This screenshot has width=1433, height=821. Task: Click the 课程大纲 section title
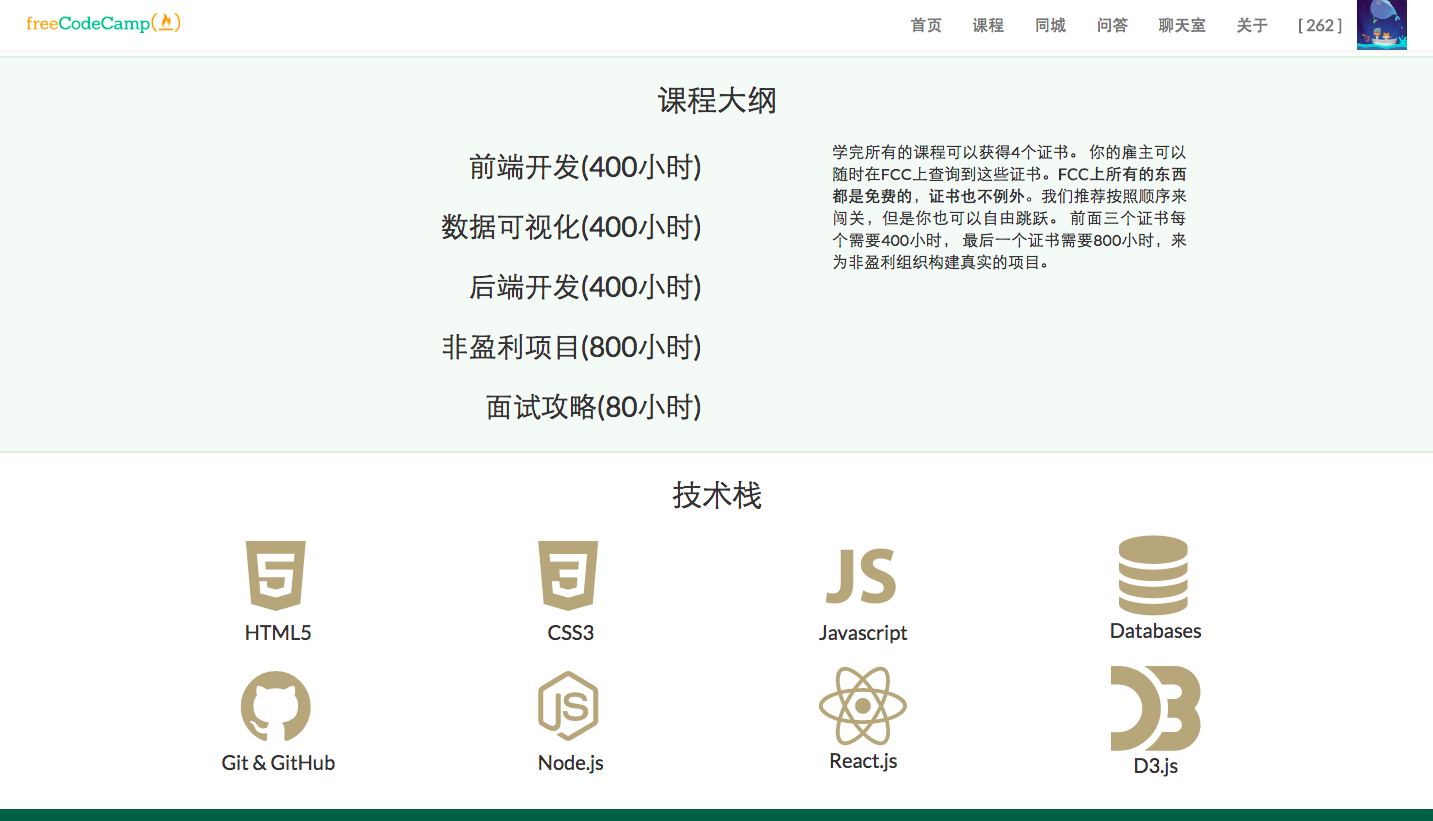point(717,100)
